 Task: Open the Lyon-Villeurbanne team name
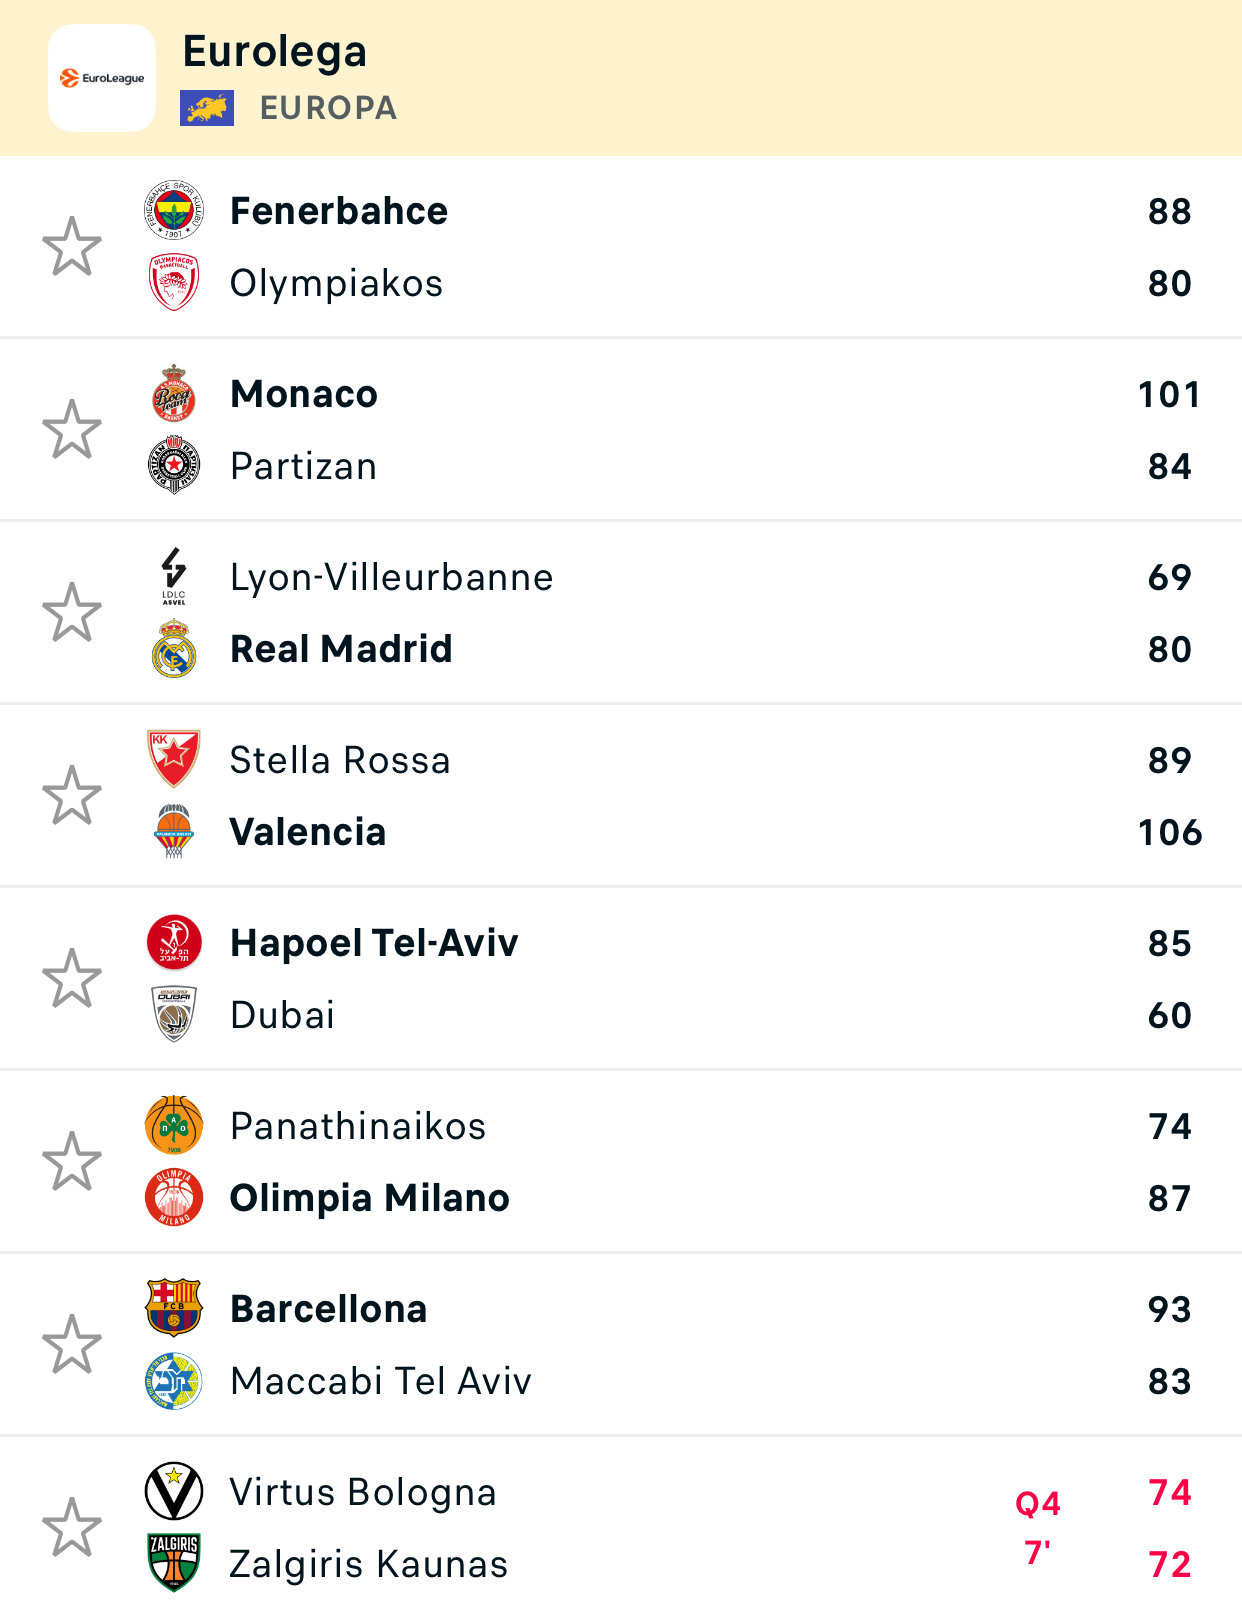[x=391, y=577]
